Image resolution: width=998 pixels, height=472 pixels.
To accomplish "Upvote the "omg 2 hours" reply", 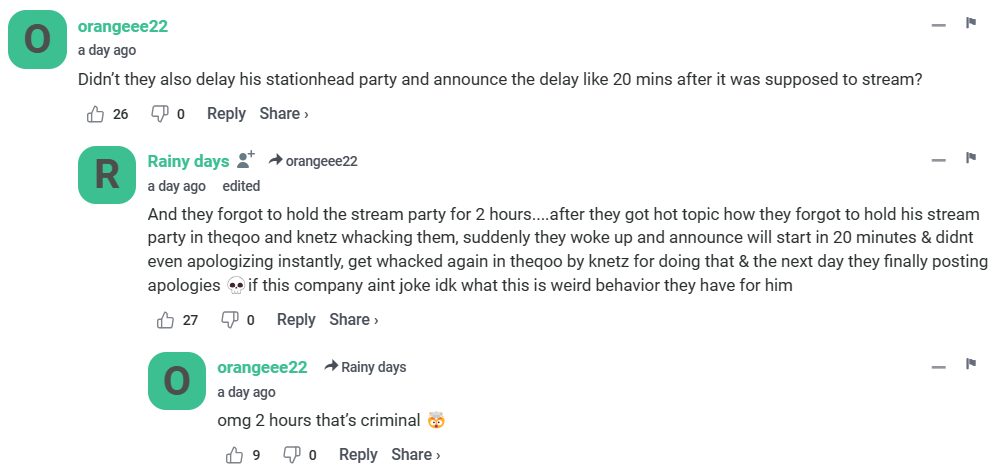I will tap(235, 455).
